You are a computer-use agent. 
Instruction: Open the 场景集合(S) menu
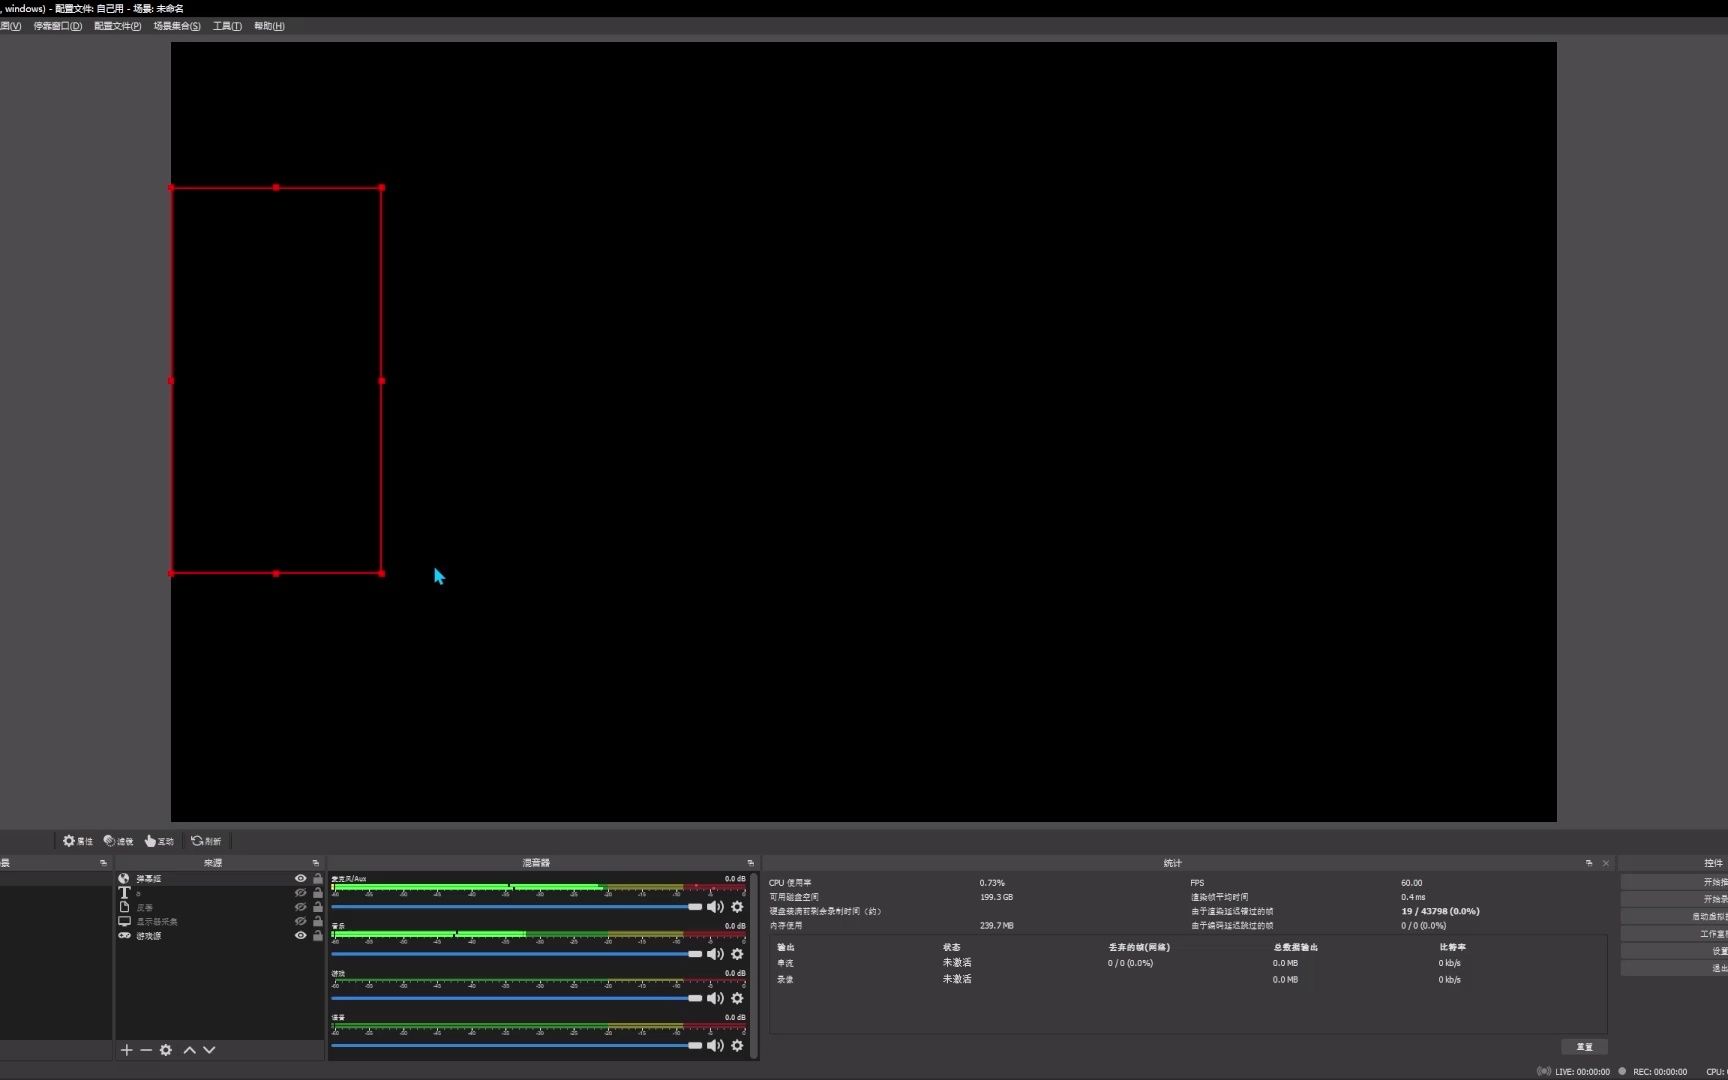click(177, 26)
